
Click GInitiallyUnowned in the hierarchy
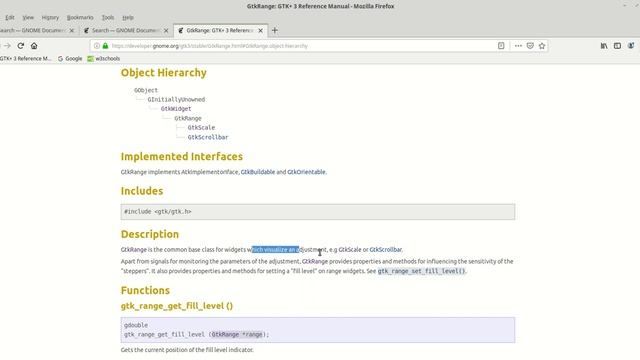point(176,100)
